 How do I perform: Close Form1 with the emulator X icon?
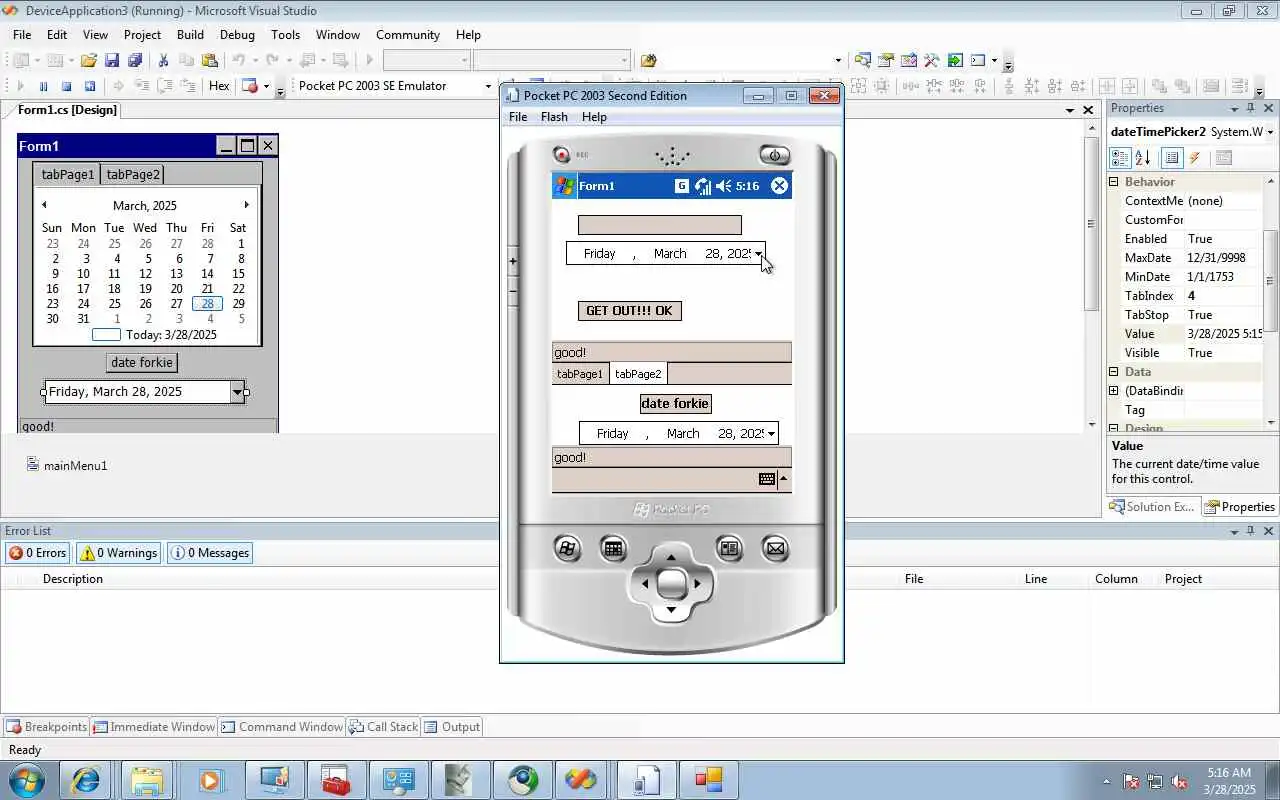point(779,186)
